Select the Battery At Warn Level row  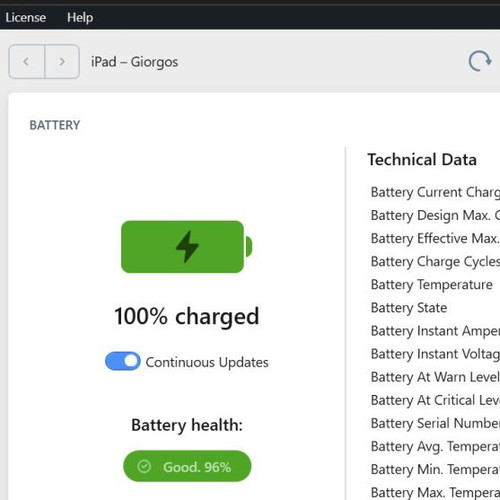point(435,377)
